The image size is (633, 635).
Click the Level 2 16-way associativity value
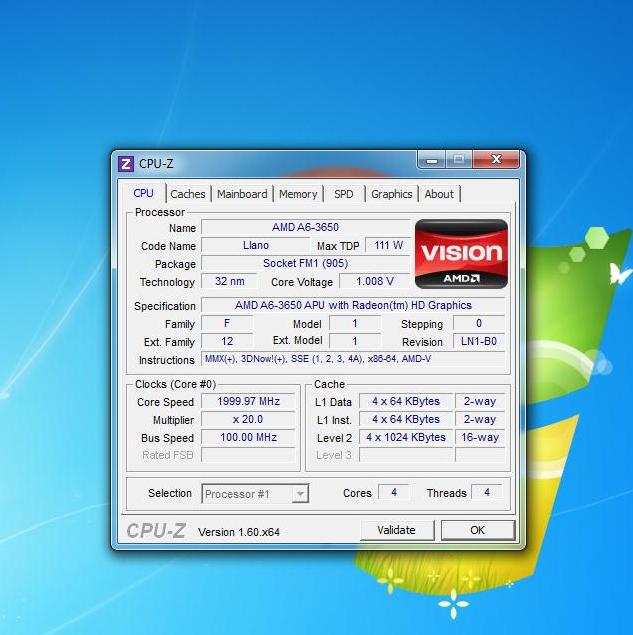tap(480, 437)
